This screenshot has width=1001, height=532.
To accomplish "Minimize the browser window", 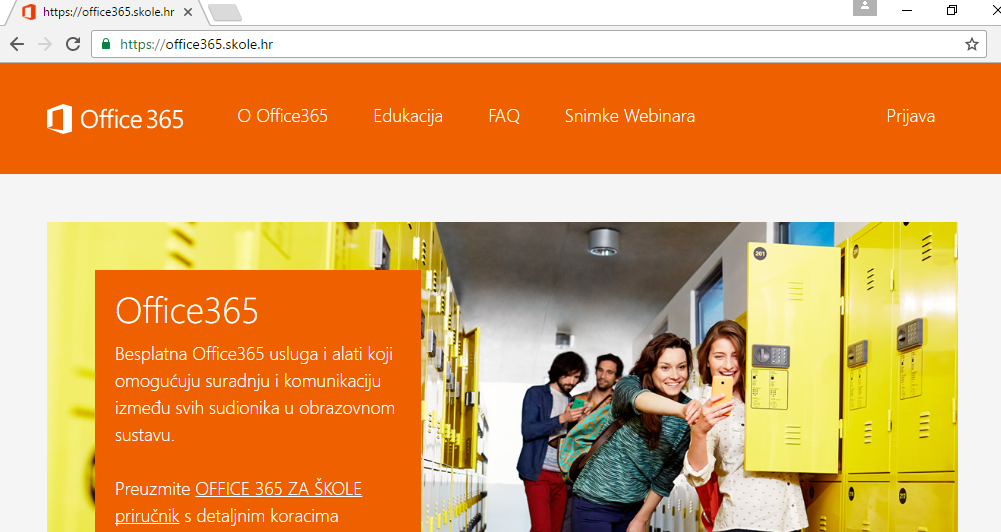I will click(907, 10).
